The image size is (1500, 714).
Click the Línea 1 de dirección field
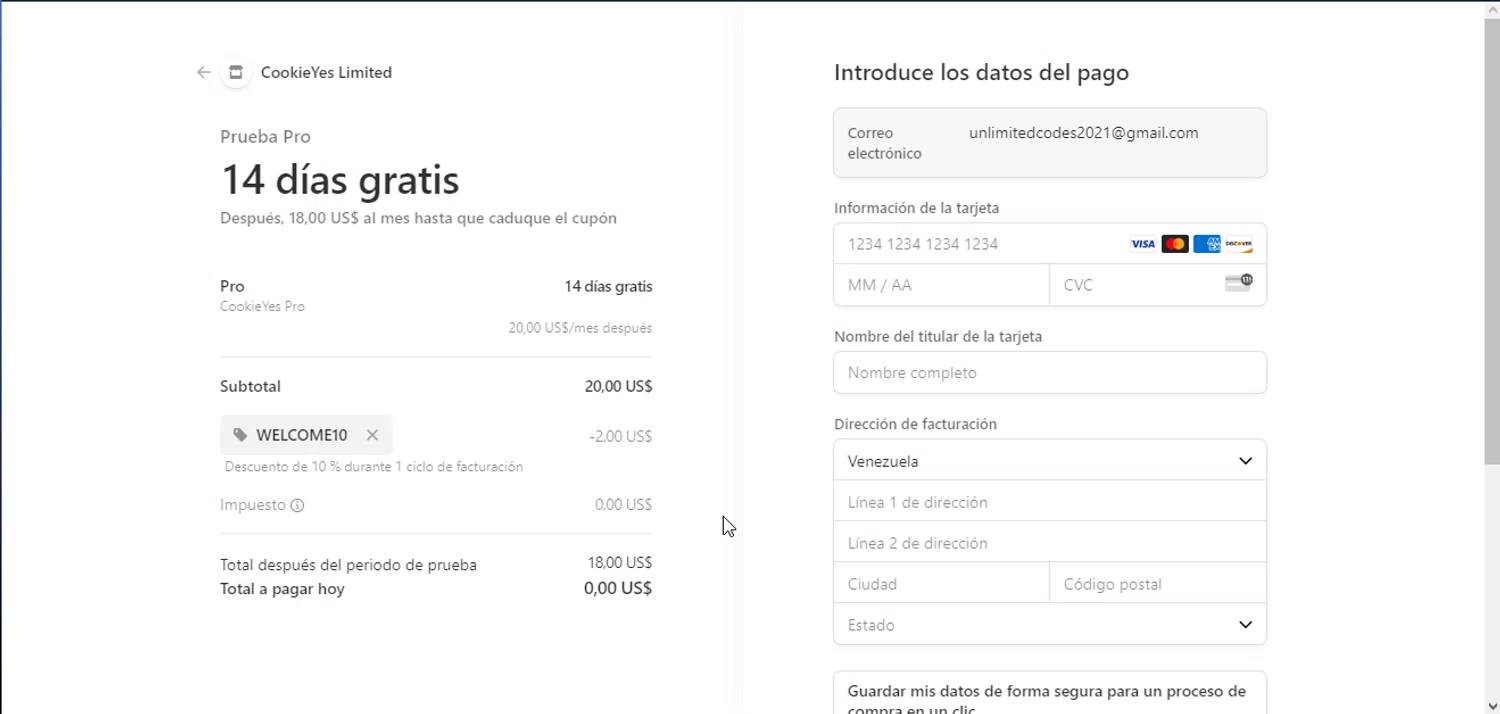coord(1050,502)
